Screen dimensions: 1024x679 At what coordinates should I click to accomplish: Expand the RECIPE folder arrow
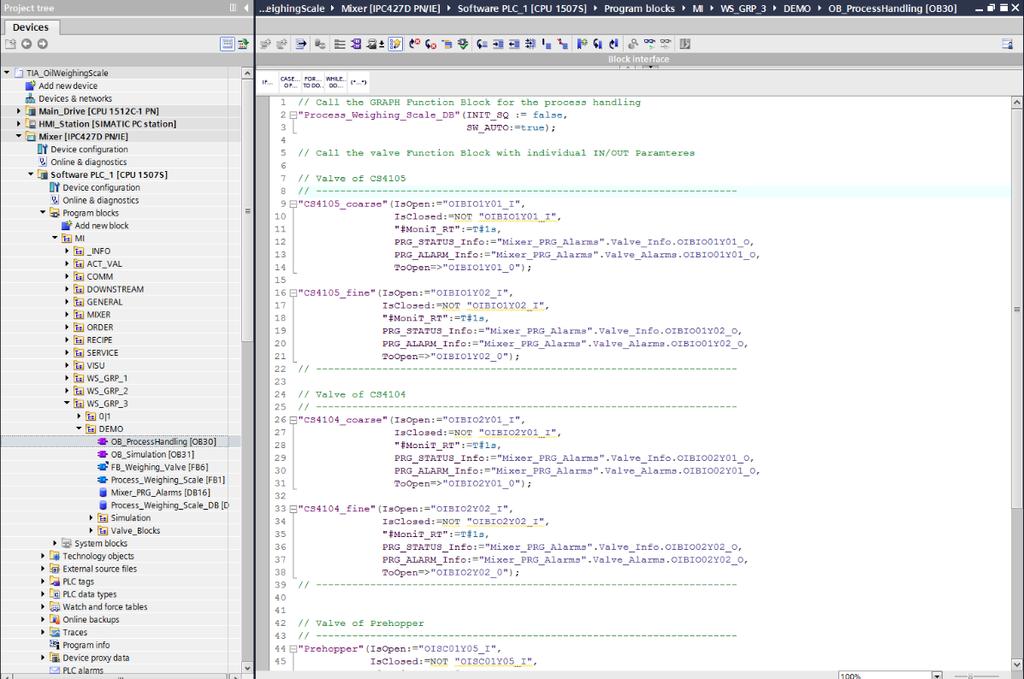coord(67,340)
